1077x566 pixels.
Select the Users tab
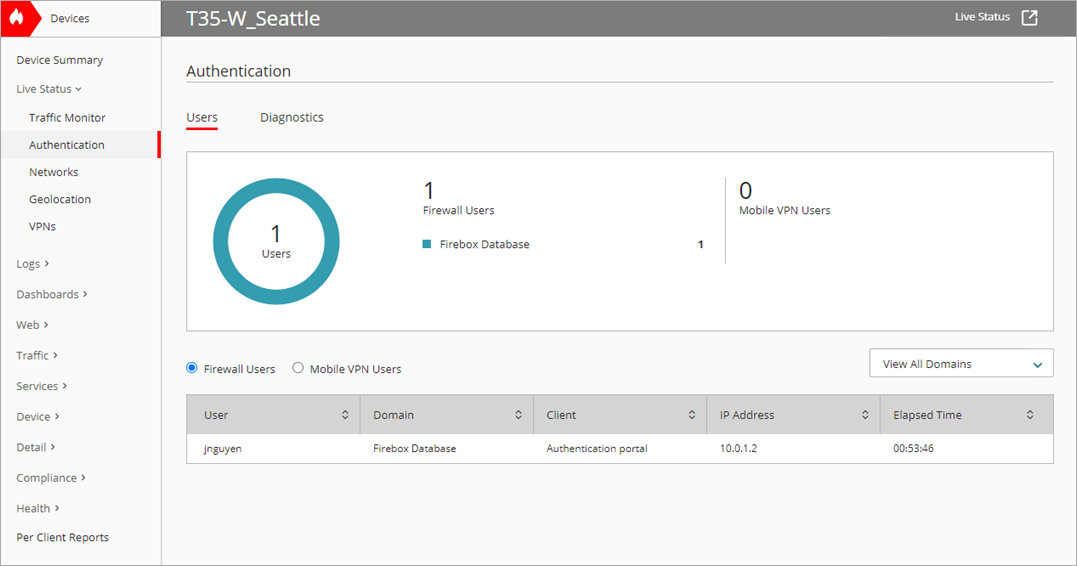coord(202,117)
